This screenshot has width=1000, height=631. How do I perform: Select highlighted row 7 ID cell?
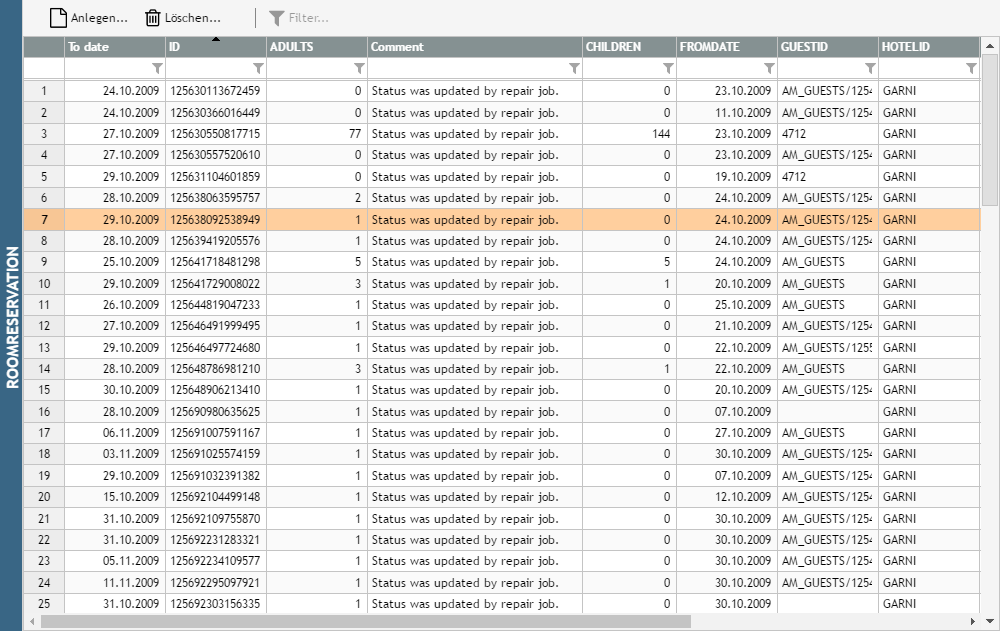[215, 219]
